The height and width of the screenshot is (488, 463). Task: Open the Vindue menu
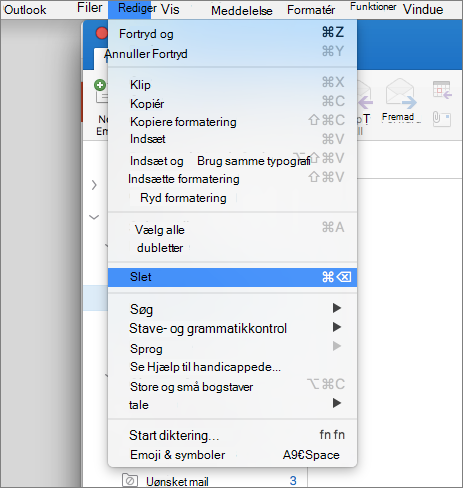tap(423, 9)
